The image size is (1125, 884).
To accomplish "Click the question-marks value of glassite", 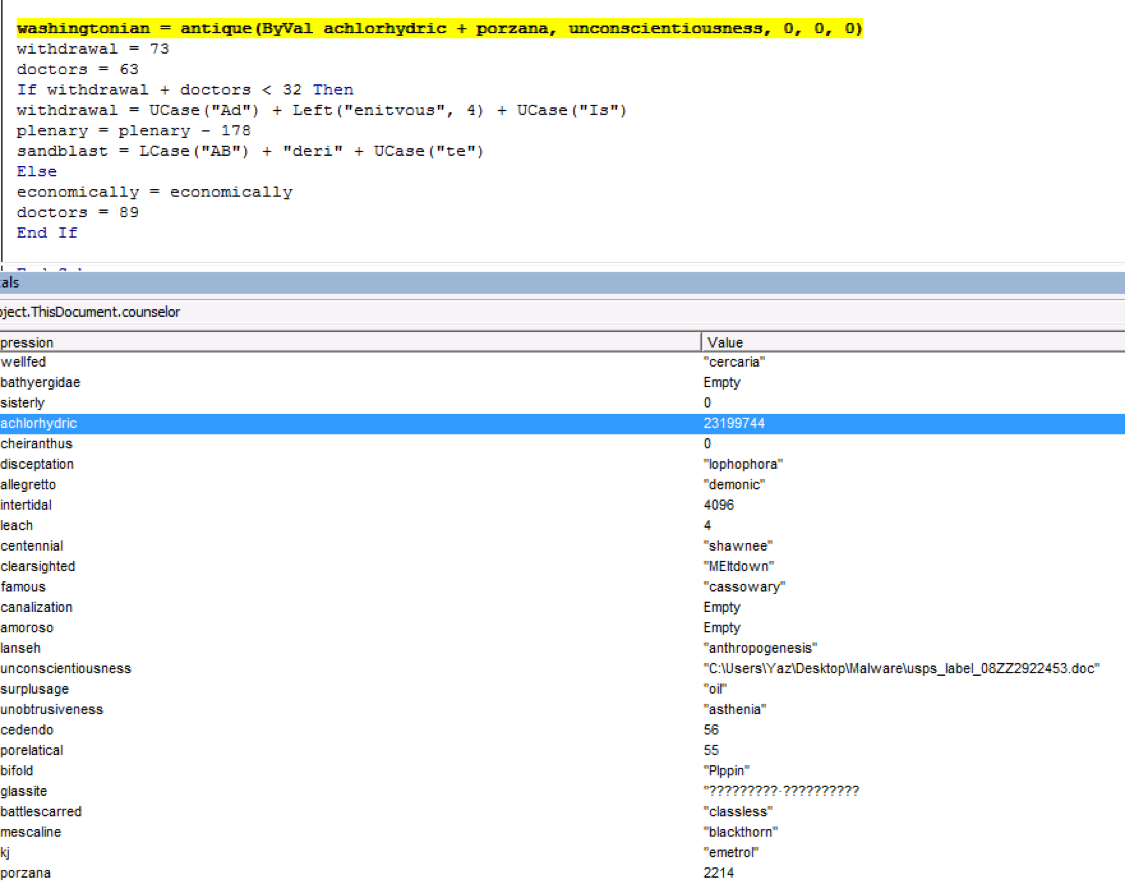I will click(781, 791).
